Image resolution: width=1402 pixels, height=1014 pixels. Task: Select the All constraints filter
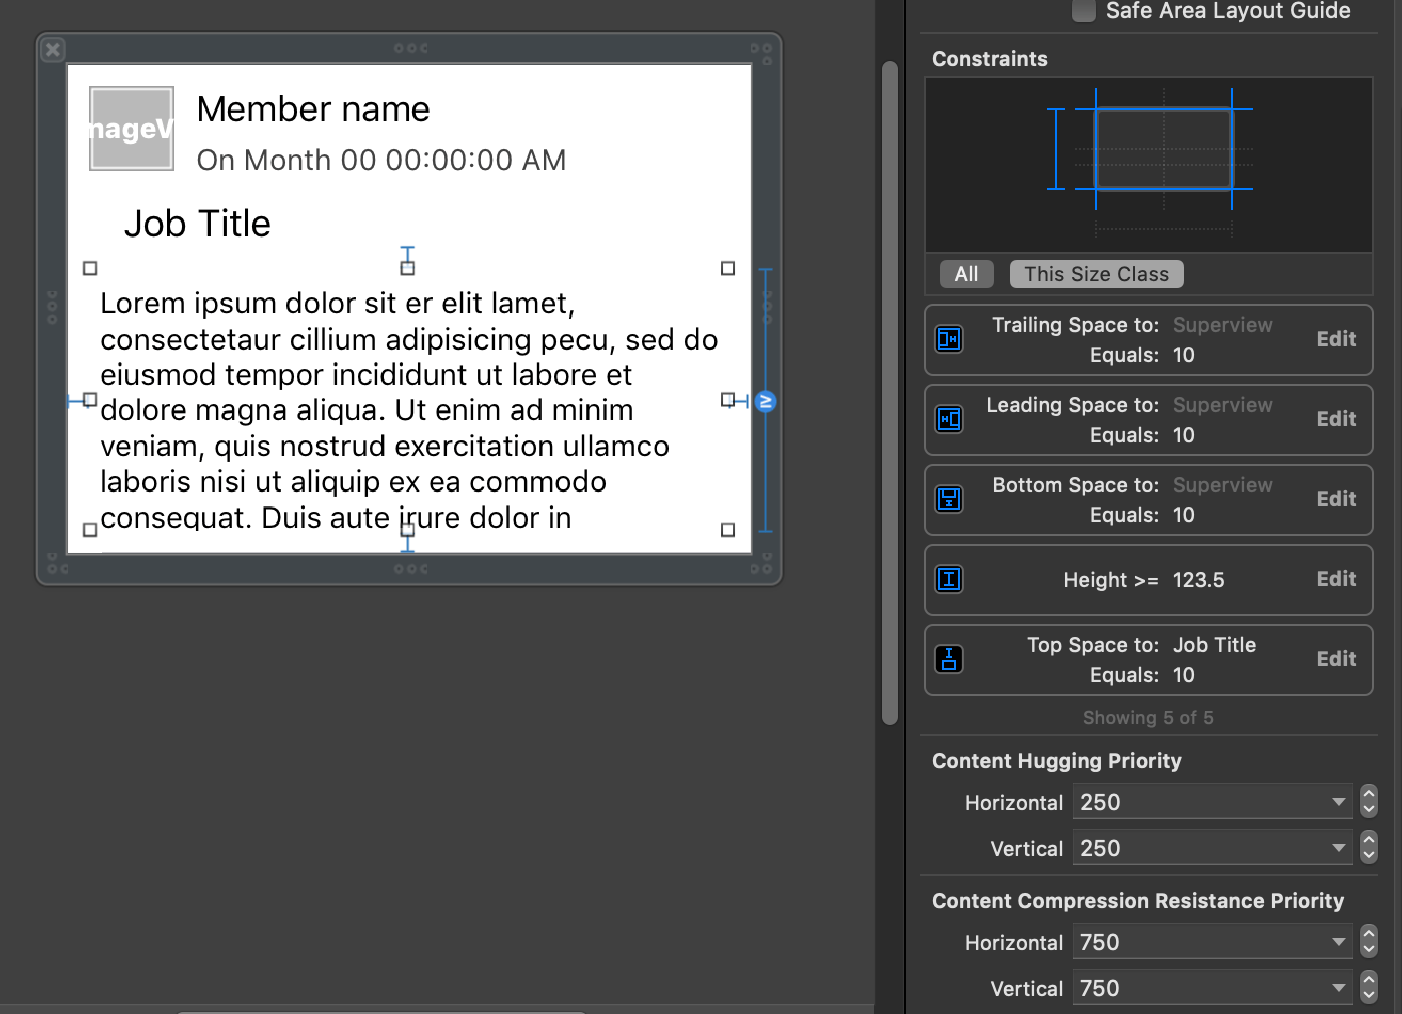(966, 273)
